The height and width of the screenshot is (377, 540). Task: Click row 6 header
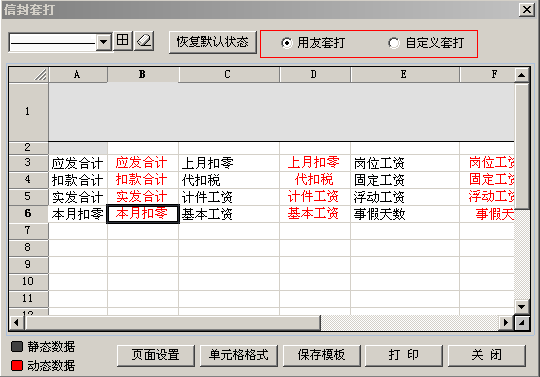click(x=29, y=214)
